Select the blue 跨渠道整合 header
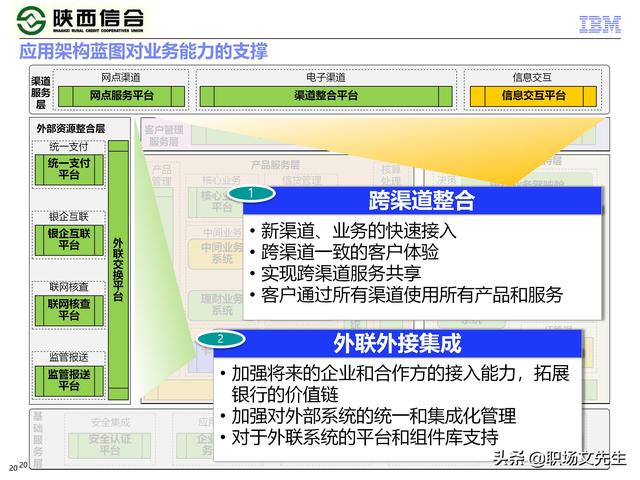This screenshot has width=640, height=480. click(422, 200)
